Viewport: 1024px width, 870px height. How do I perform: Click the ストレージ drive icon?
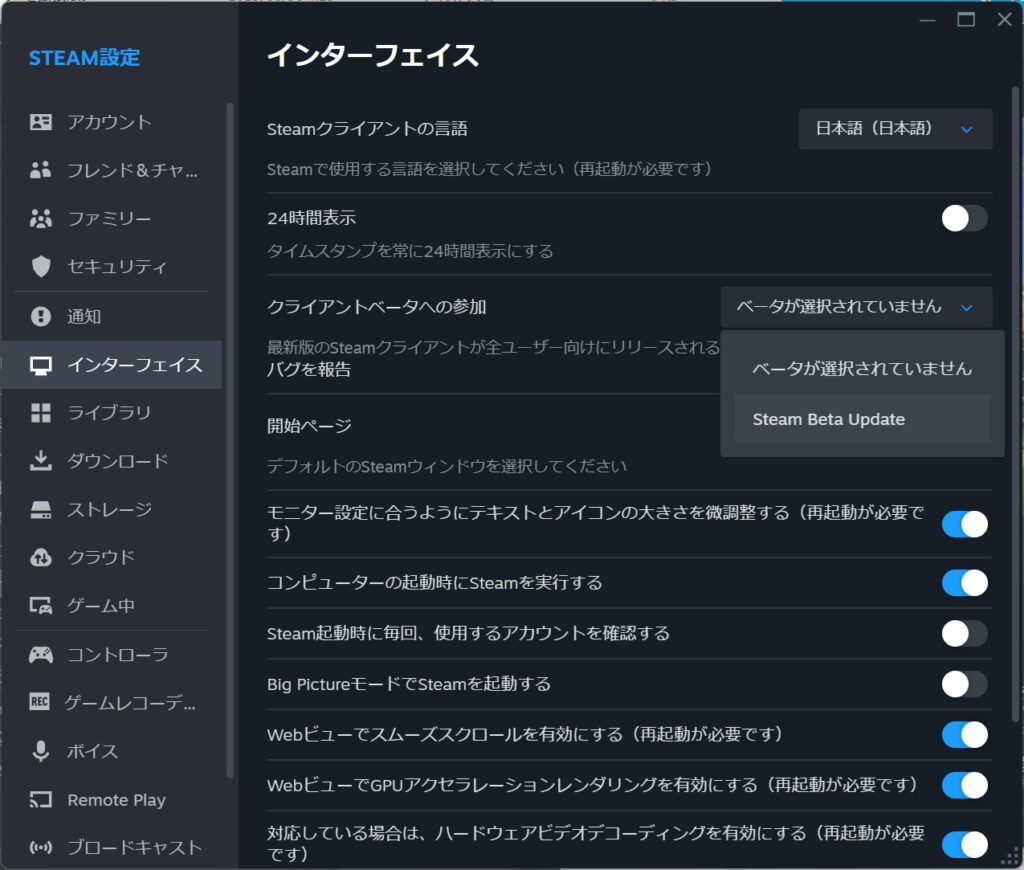click(x=40, y=509)
